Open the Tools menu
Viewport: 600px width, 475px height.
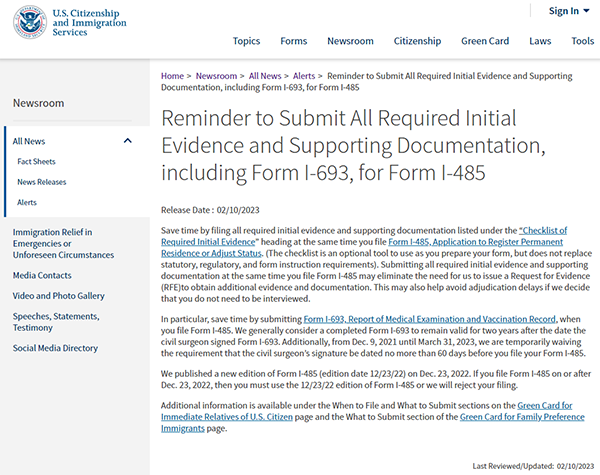tap(582, 41)
